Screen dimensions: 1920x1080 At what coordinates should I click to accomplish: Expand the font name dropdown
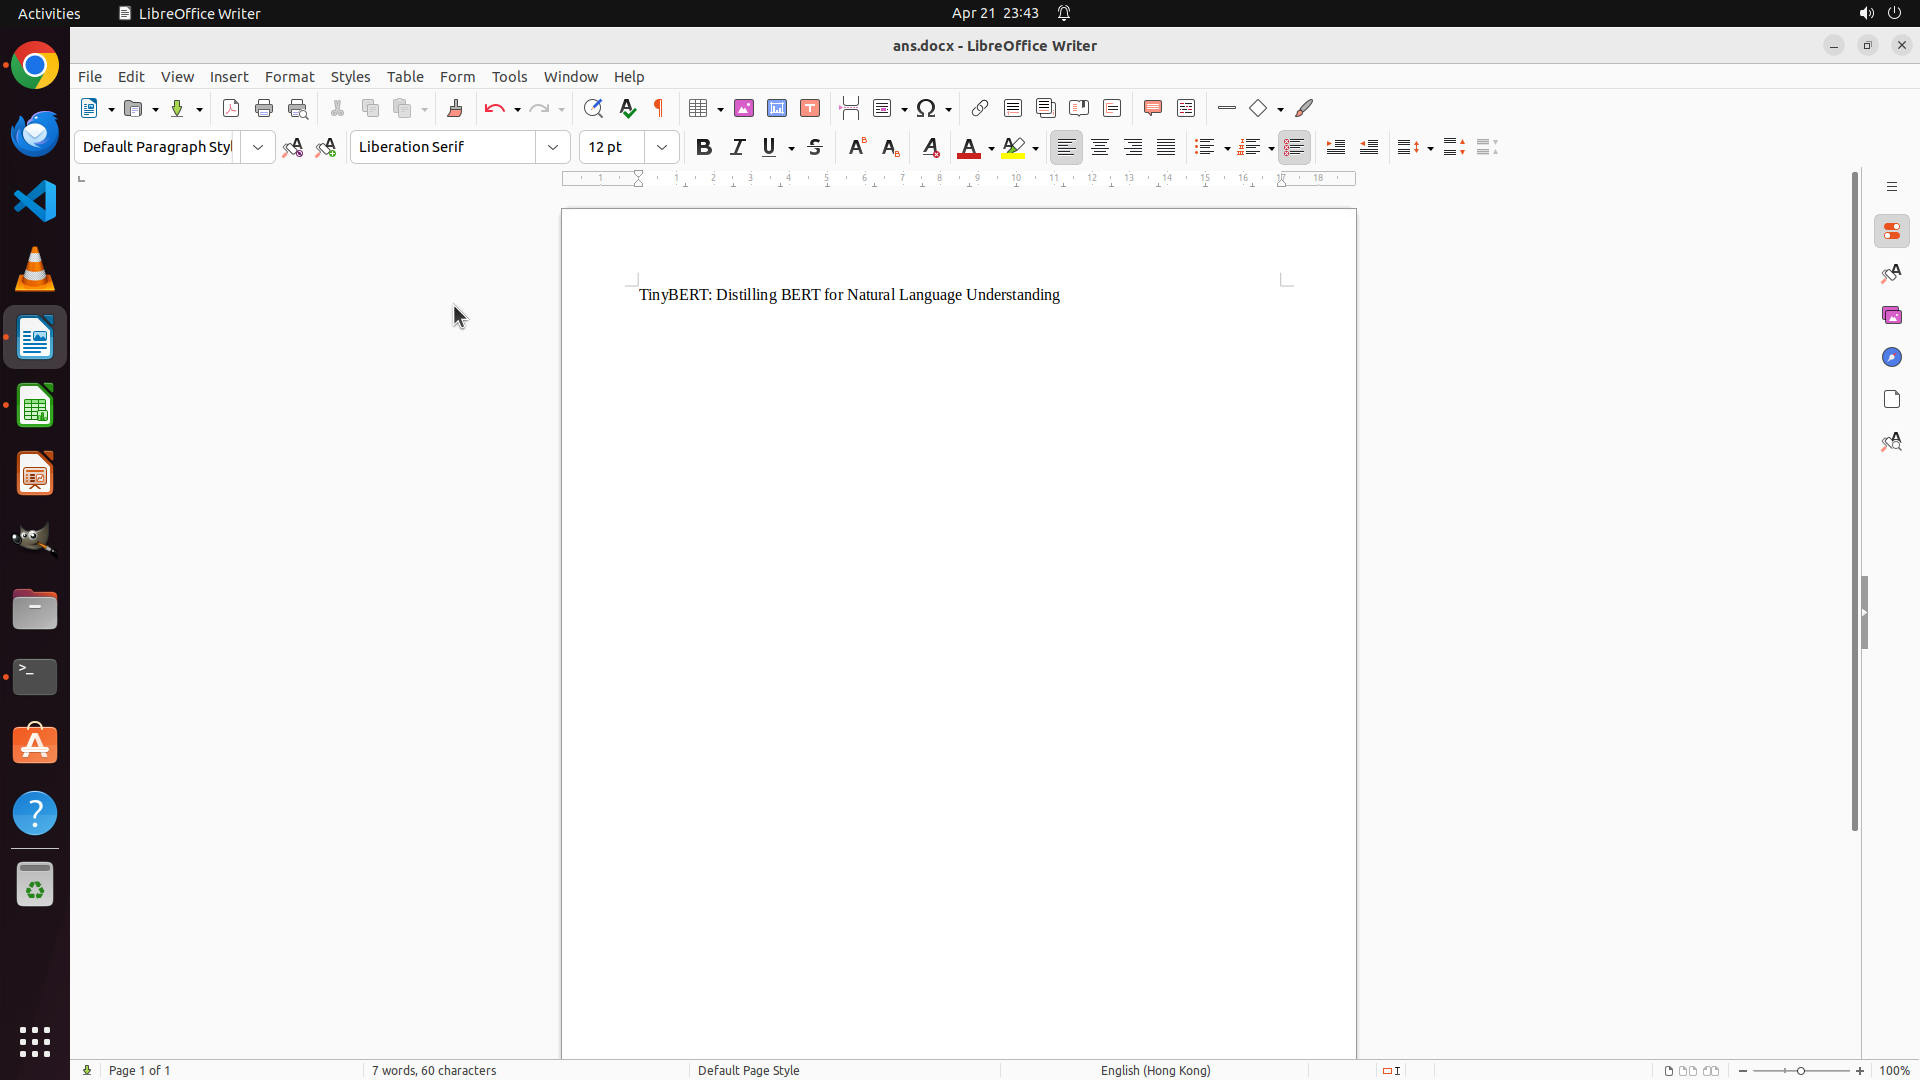(553, 147)
